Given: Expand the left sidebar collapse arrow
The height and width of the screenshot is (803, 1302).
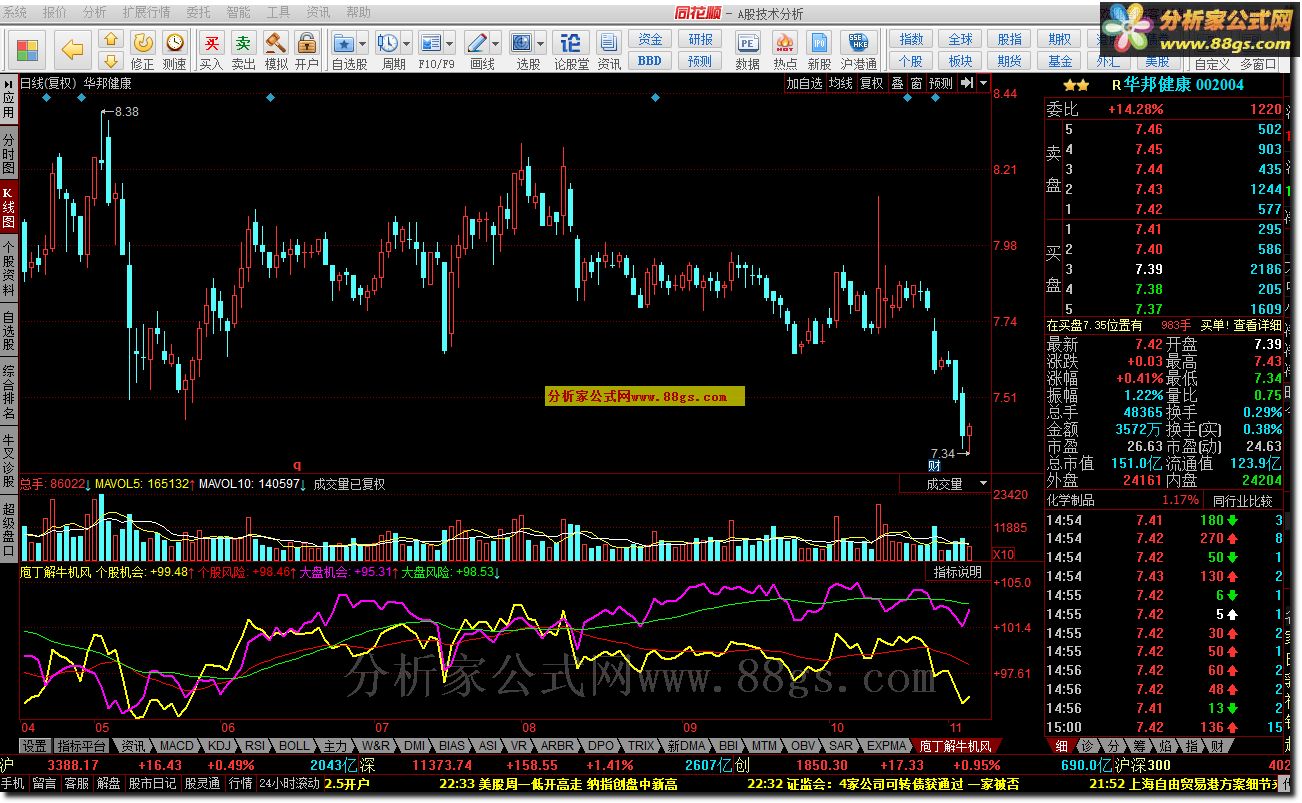Looking at the screenshot, I should 8,83.
